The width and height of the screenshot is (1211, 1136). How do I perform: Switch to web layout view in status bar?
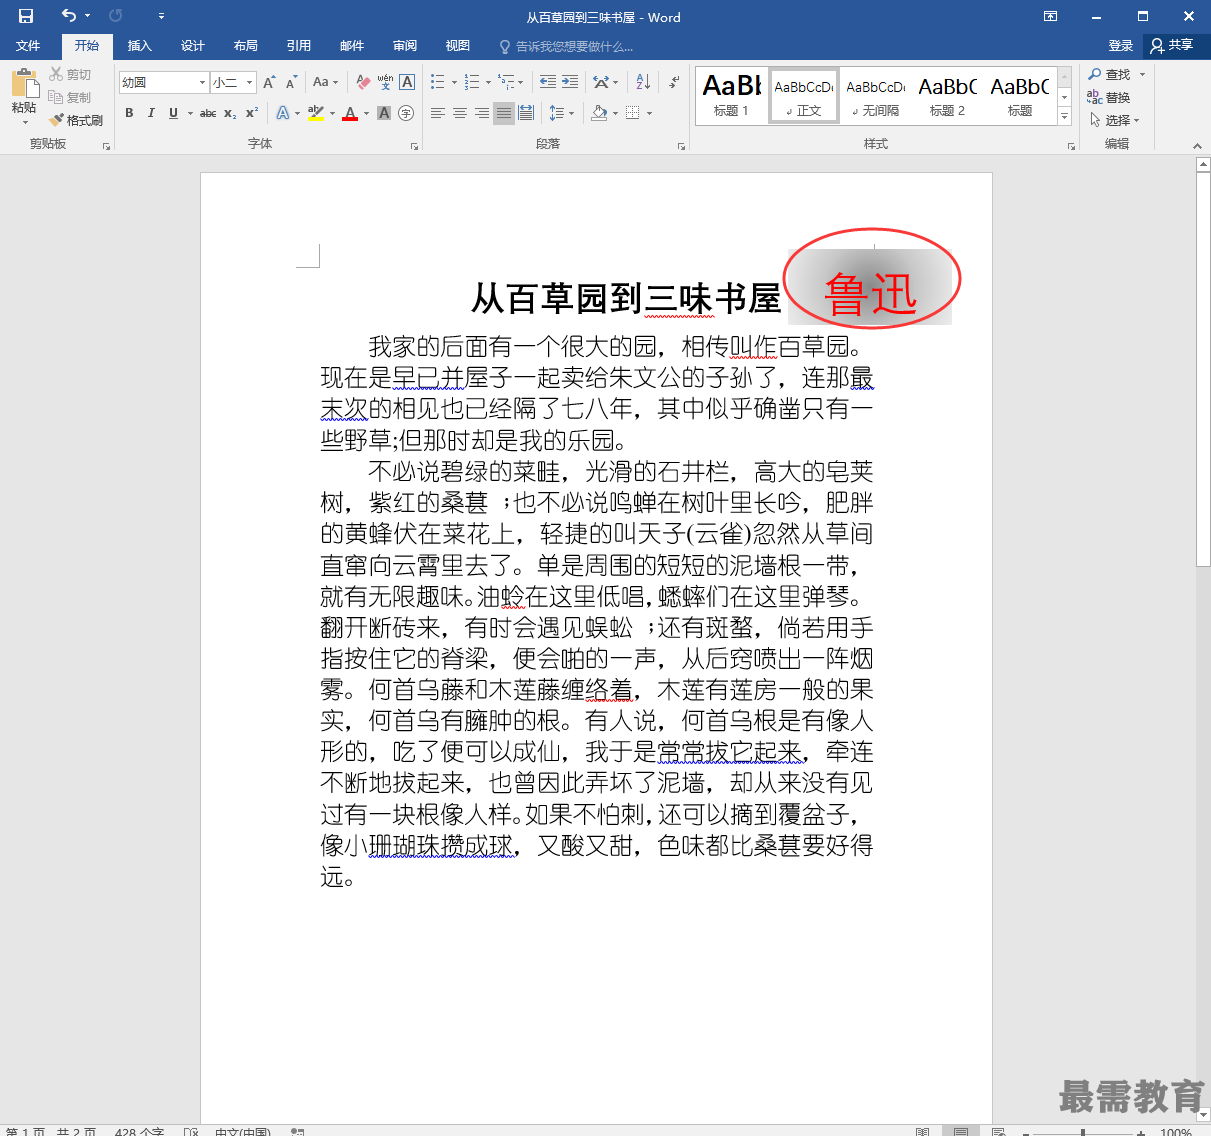(x=998, y=1131)
